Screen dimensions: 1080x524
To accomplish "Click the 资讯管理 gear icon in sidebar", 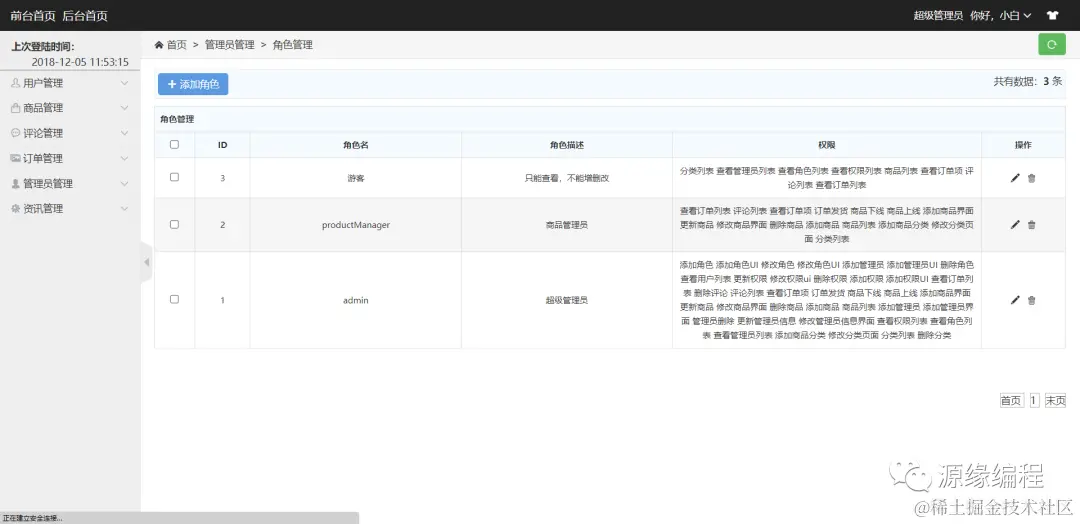I will pos(15,209).
